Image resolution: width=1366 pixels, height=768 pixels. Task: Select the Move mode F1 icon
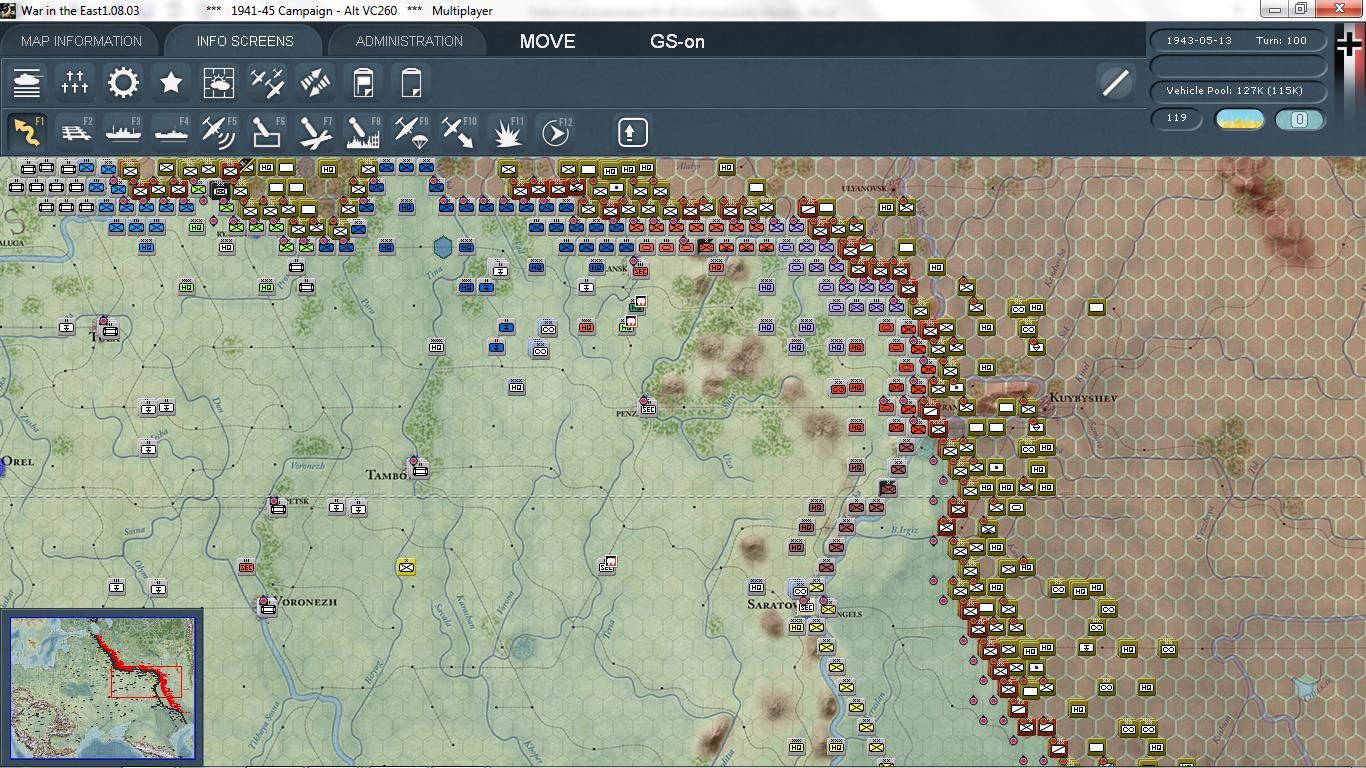tap(28, 132)
